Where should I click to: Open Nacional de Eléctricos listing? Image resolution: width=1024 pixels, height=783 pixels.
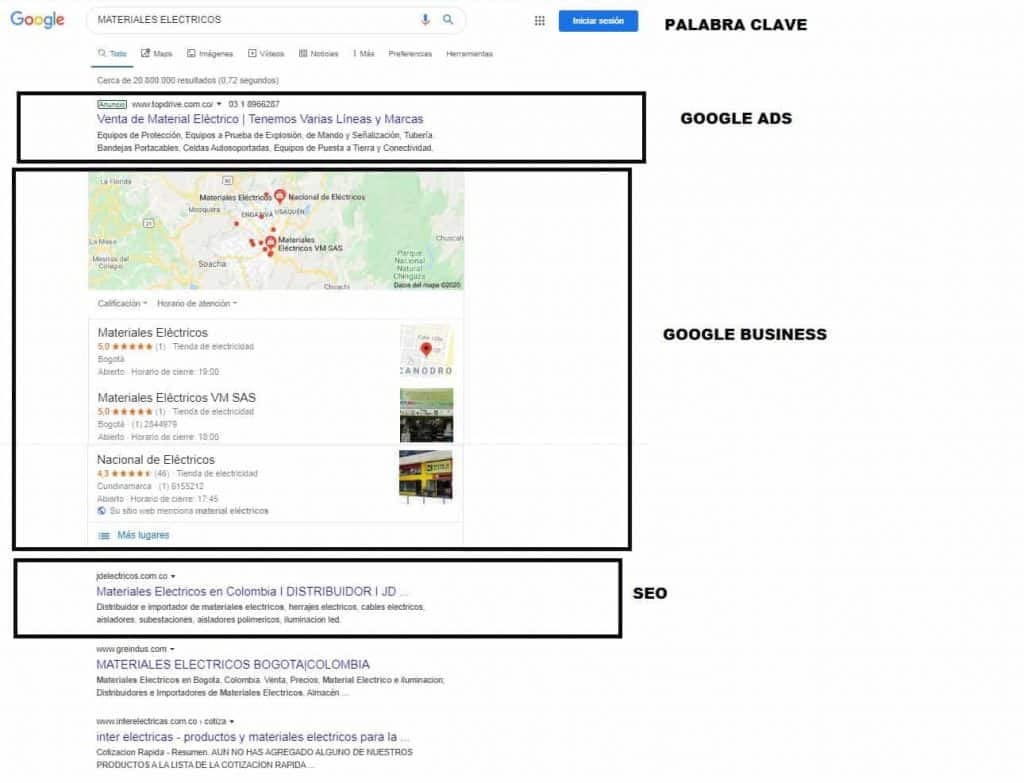(155, 459)
